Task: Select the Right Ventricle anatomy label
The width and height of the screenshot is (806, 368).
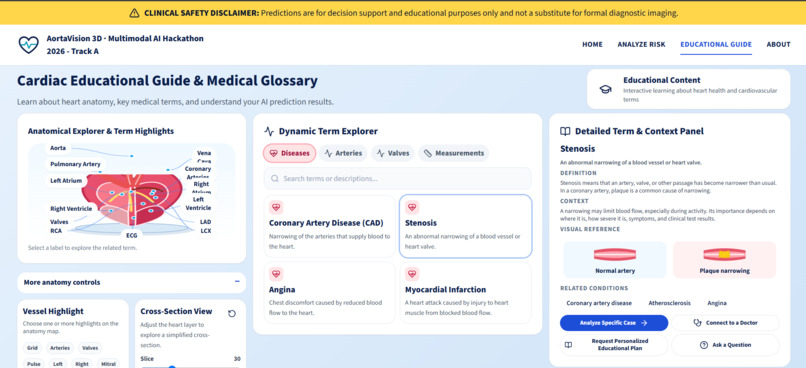Action: 71,209
